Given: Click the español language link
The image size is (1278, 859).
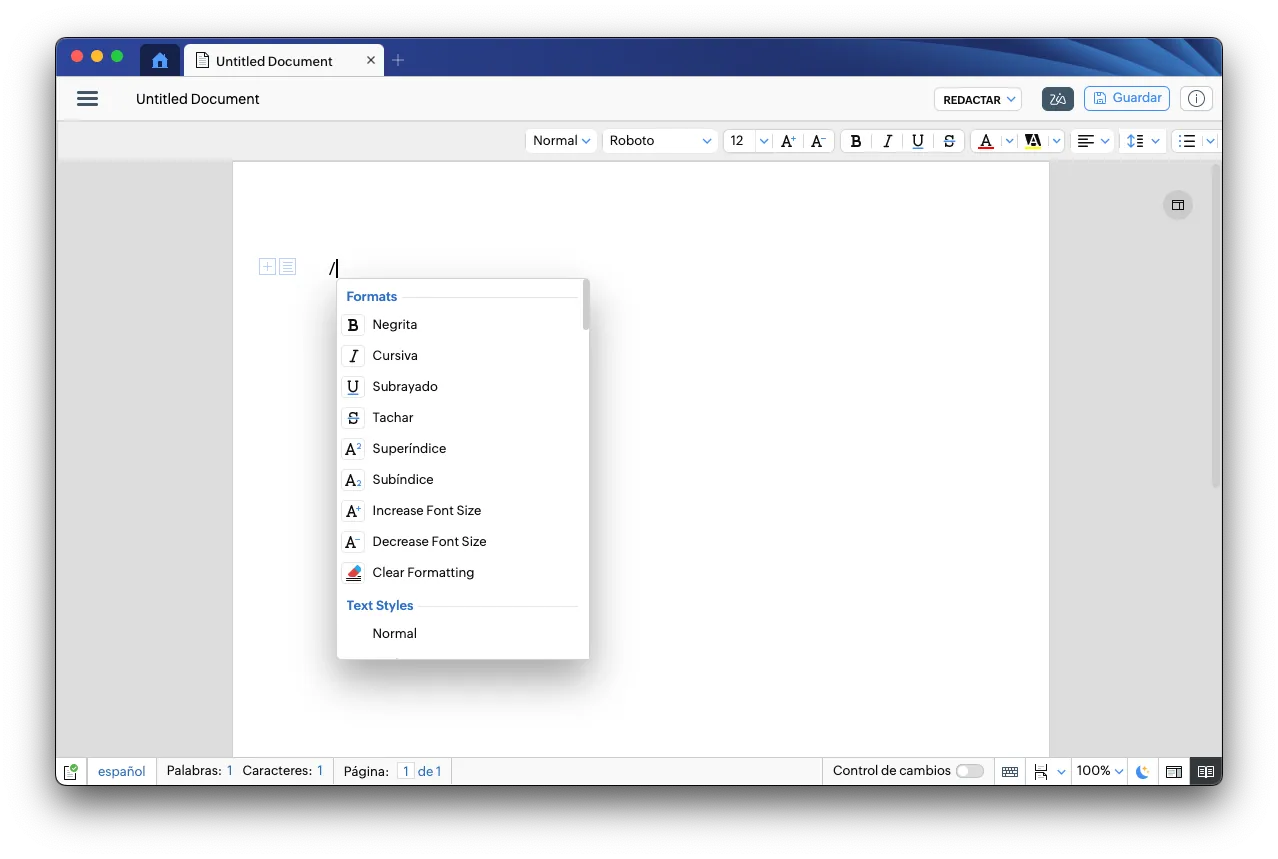Looking at the screenshot, I should (122, 771).
